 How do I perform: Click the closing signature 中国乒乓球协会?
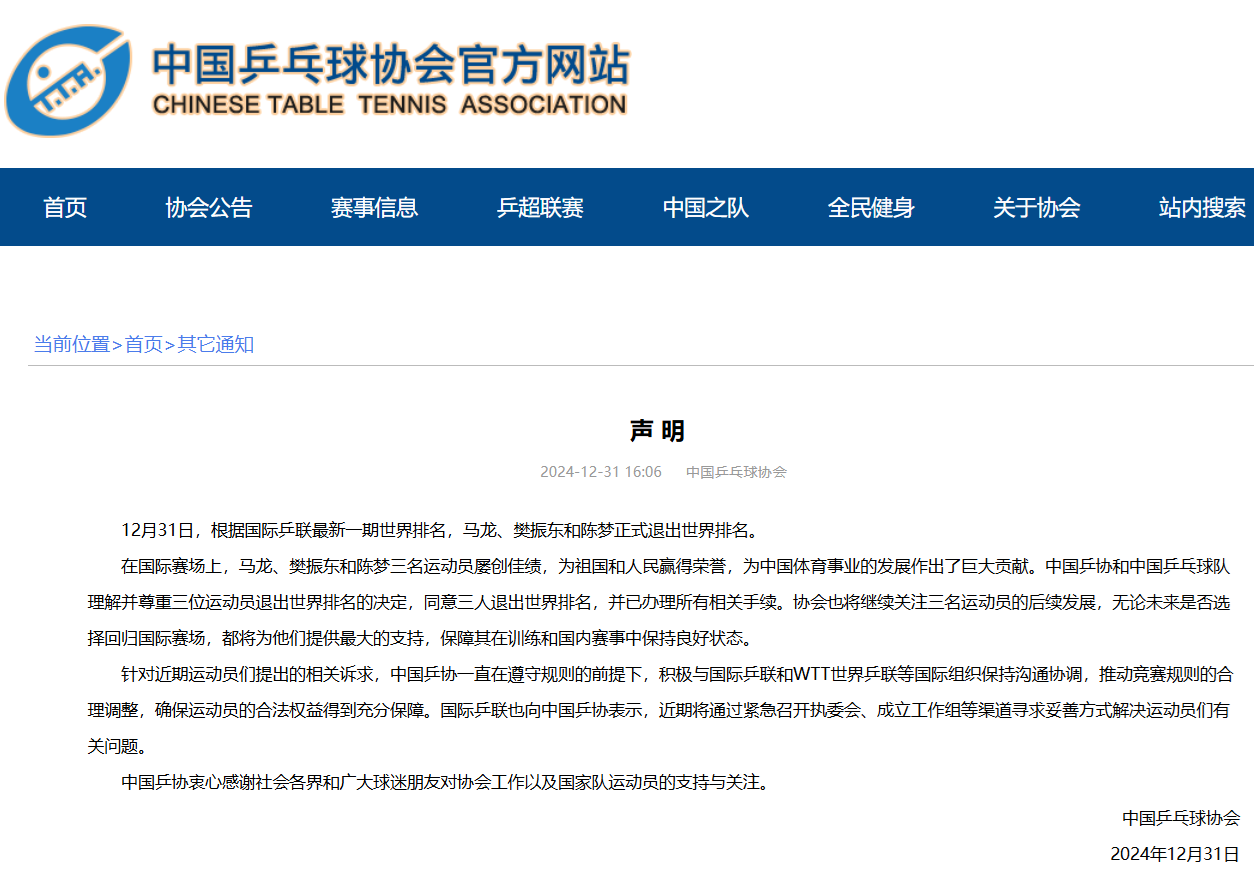point(1181,818)
